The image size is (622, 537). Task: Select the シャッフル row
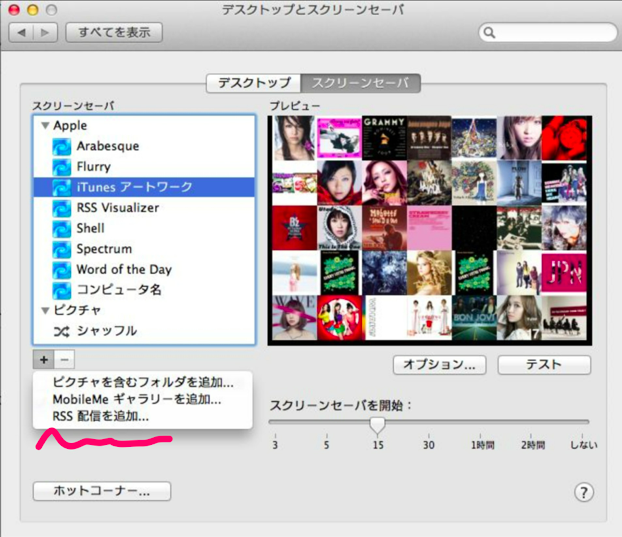[144, 331]
